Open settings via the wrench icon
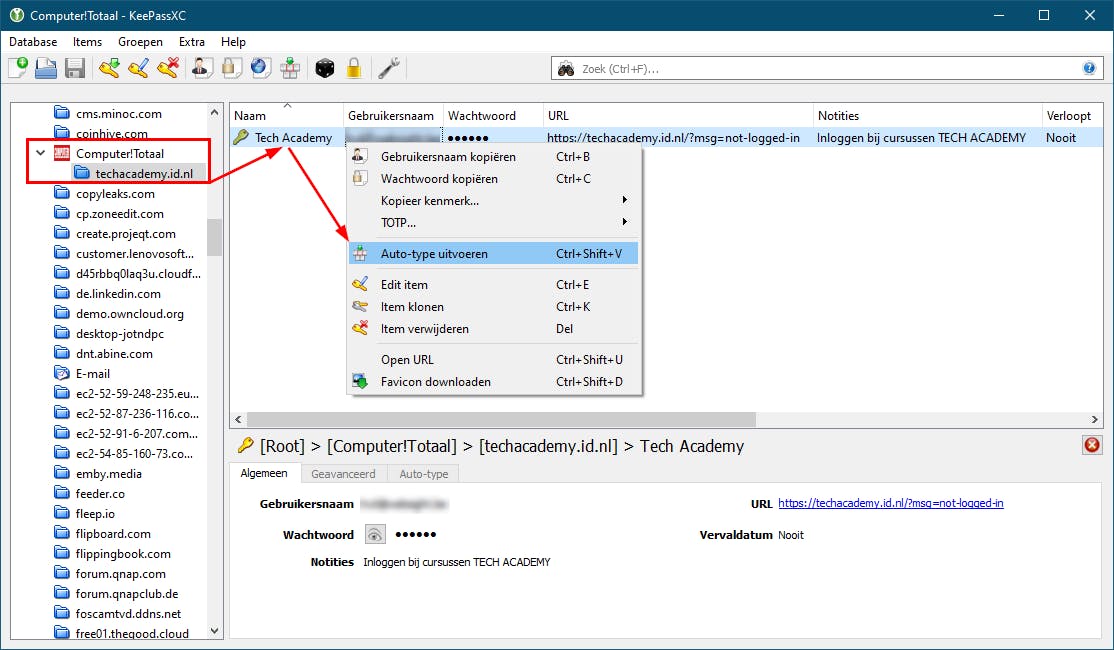The width and height of the screenshot is (1114, 650). coord(389,68)
